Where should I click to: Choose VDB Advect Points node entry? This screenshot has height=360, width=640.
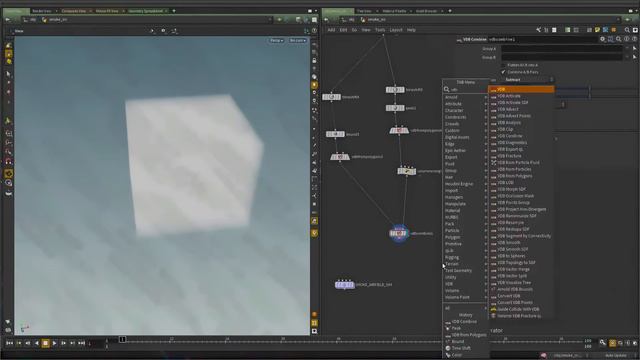pos(514,116)
